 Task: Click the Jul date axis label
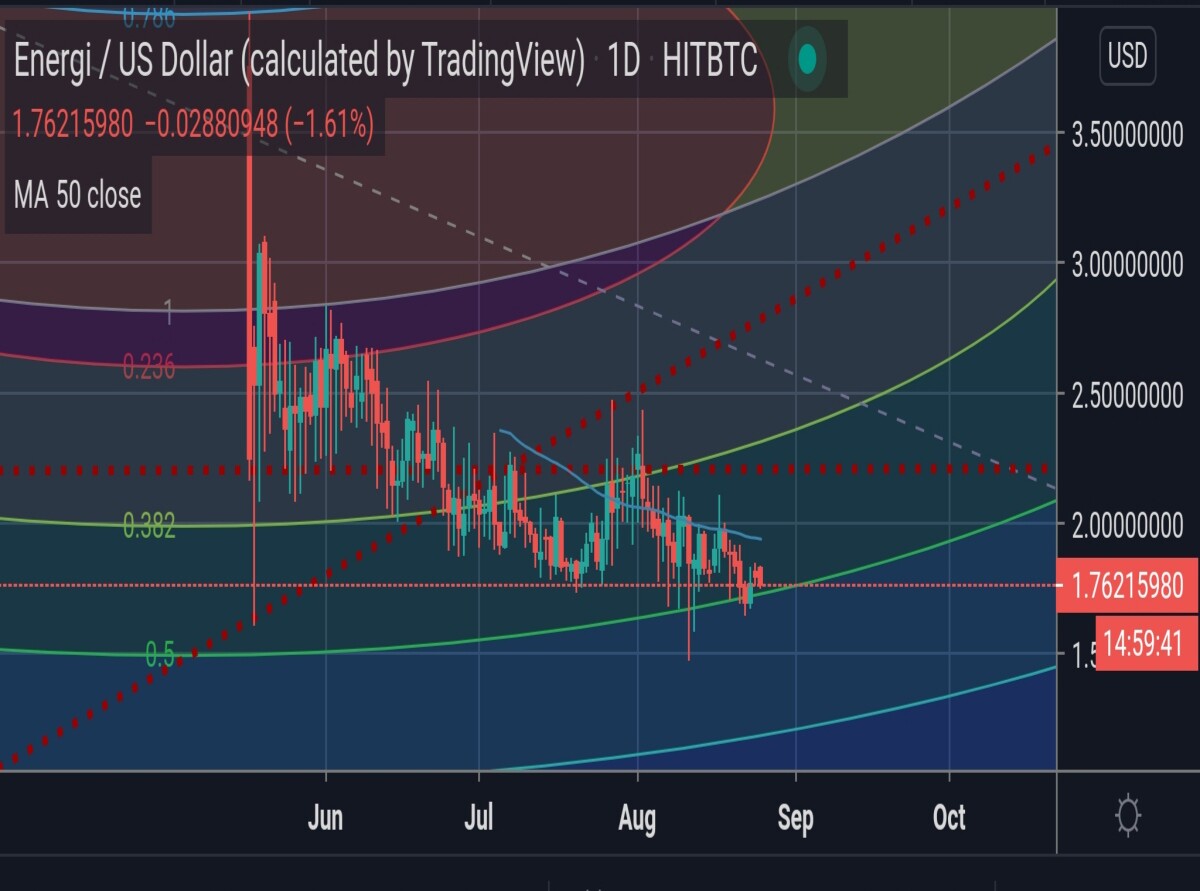[x=479, y=818]
